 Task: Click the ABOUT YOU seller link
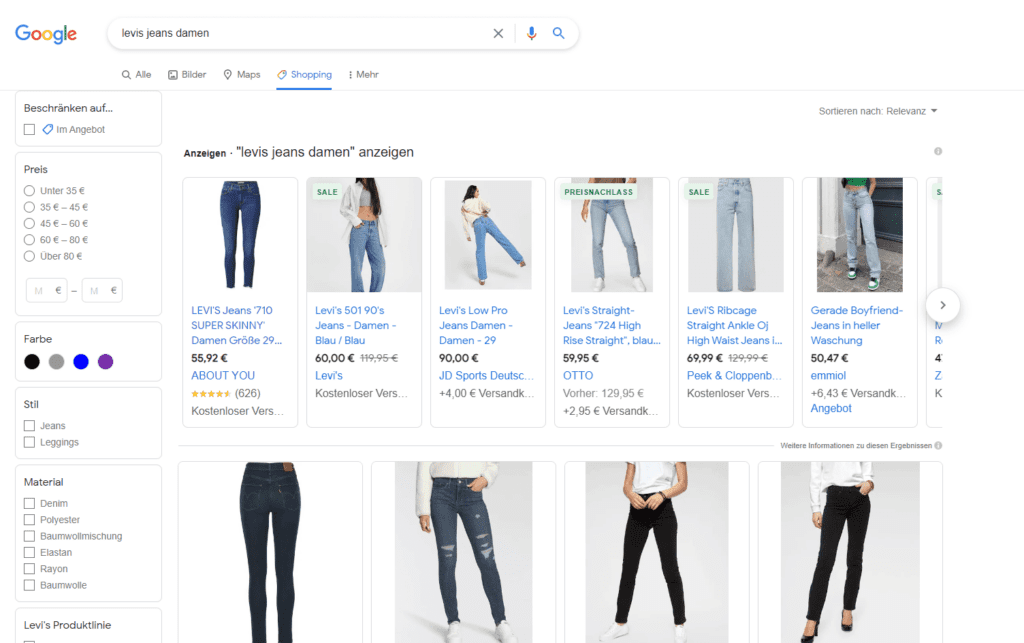(x=223, y=375)
